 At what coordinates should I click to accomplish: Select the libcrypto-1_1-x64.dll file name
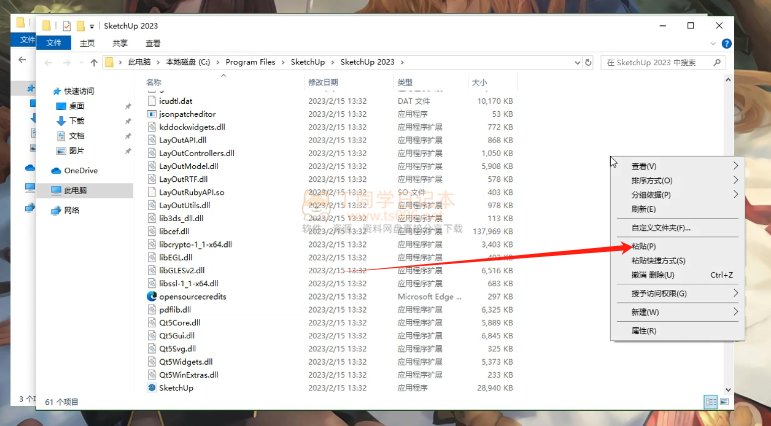point(196,244)
